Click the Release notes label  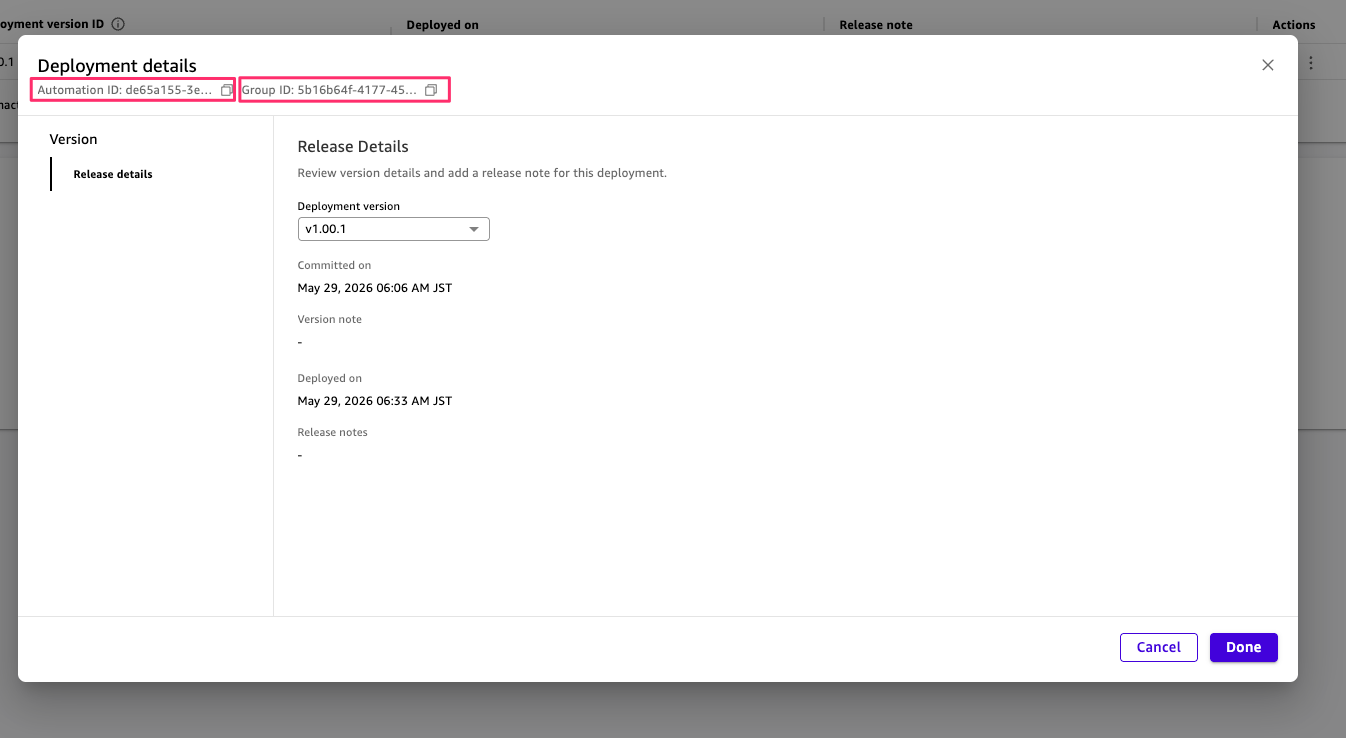(x=333, y=433)
